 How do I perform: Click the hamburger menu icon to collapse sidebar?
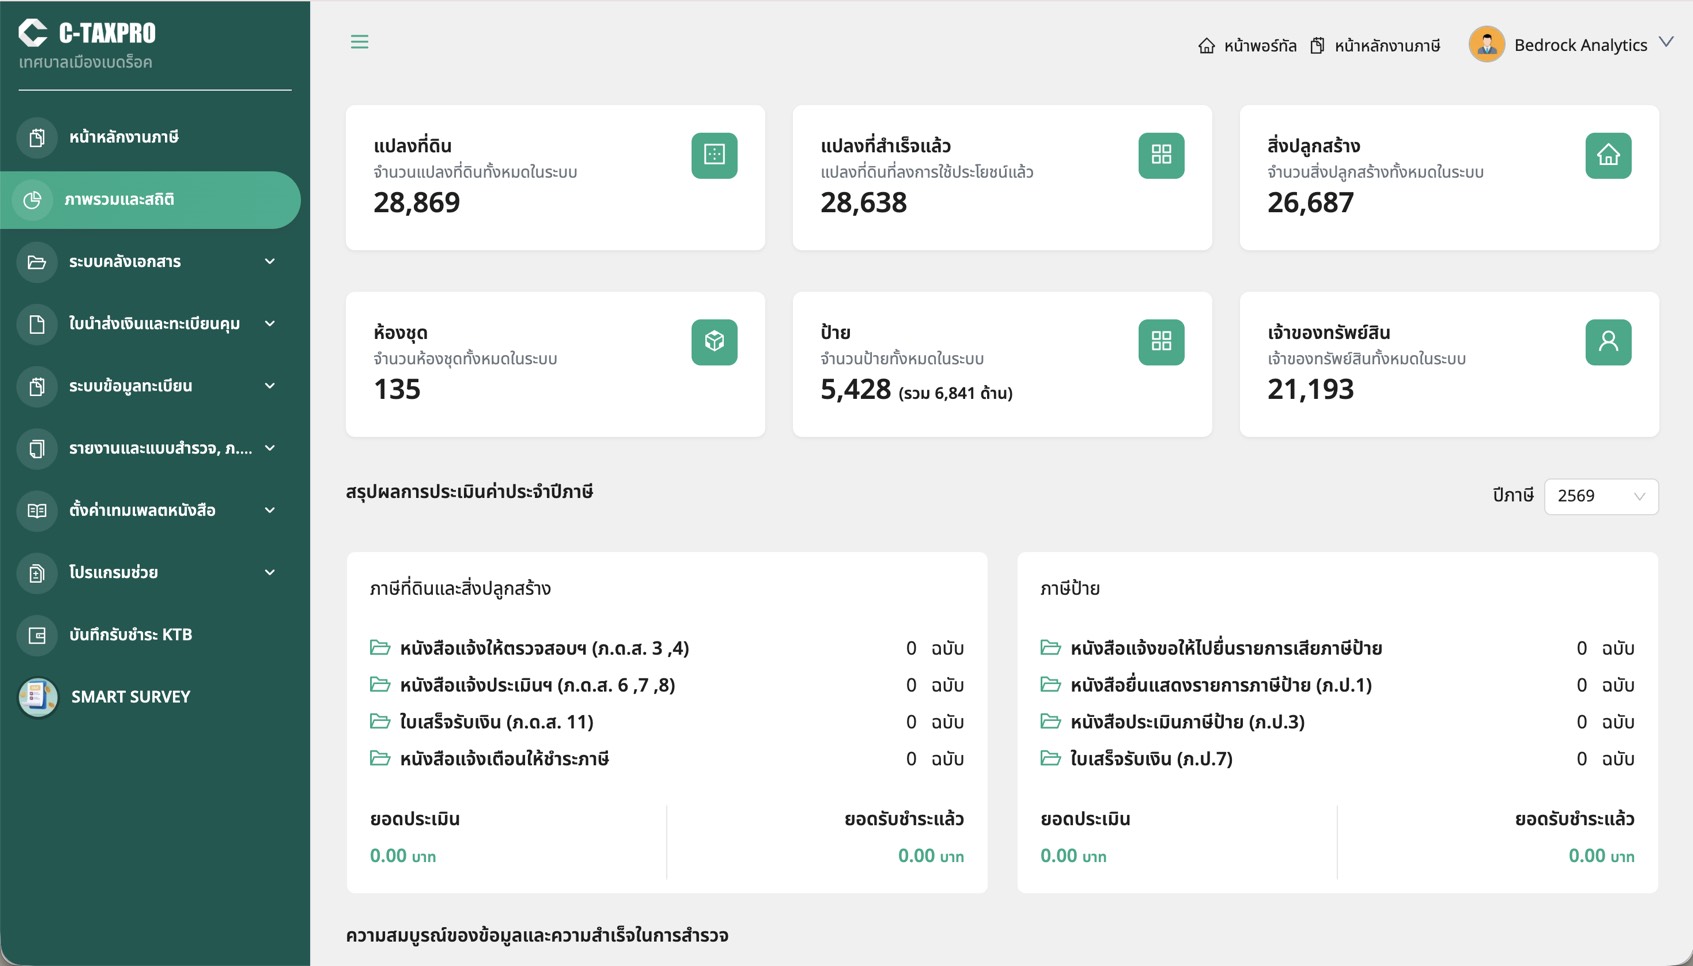pyautogui.click(x=359, y=42)
